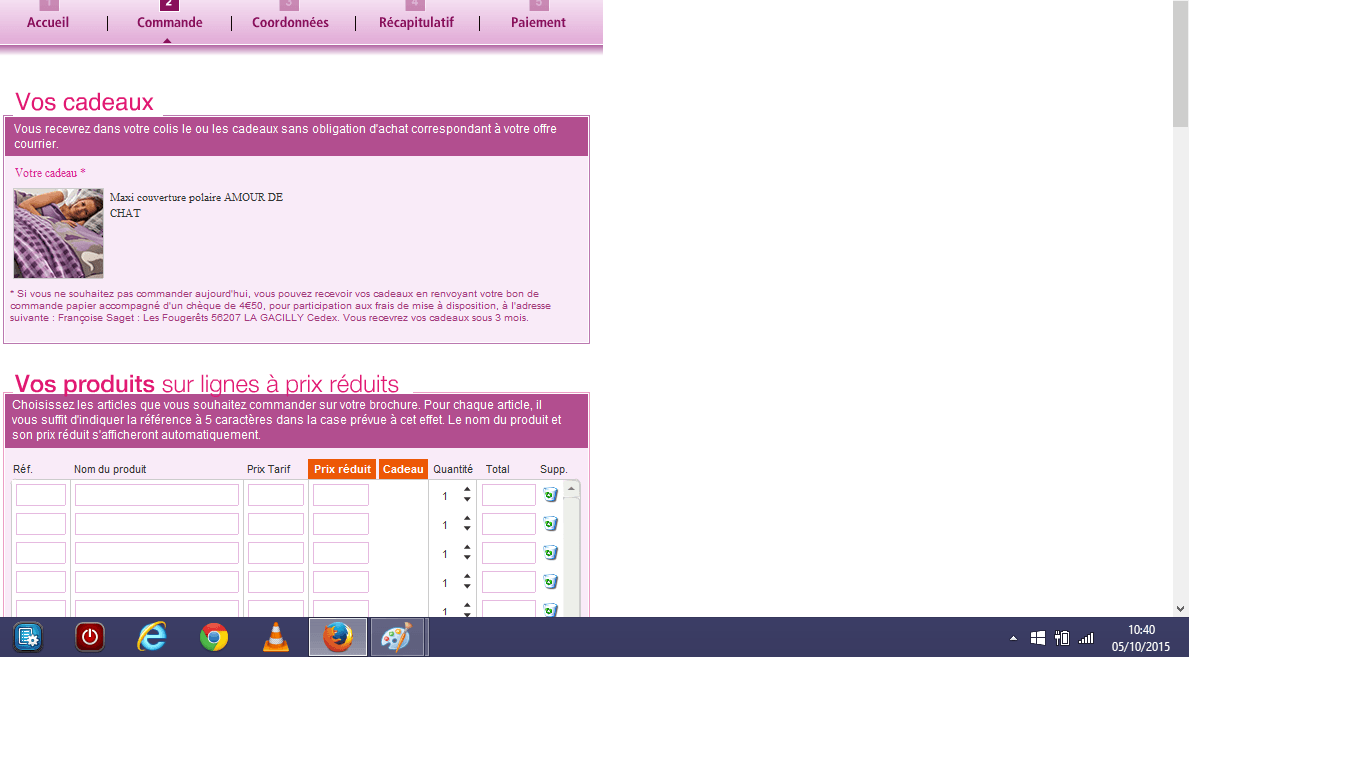The width and height of the screenshot is (1366, 768).
Task: Increase quantity in the first product row
Action: click(467, 490)
